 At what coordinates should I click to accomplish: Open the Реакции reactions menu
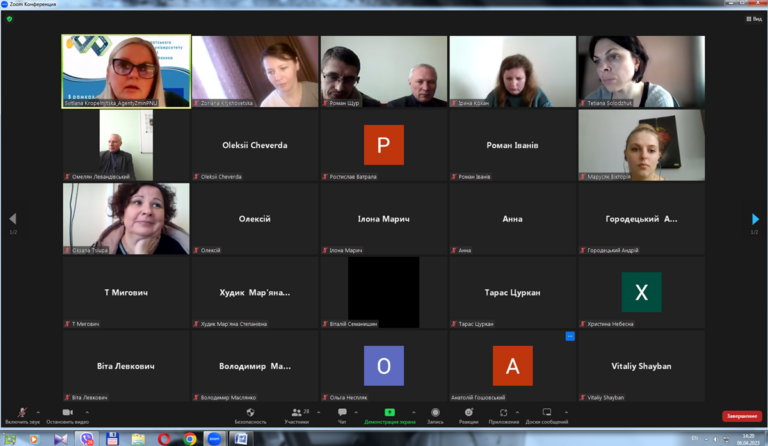(x=469, y=416)
